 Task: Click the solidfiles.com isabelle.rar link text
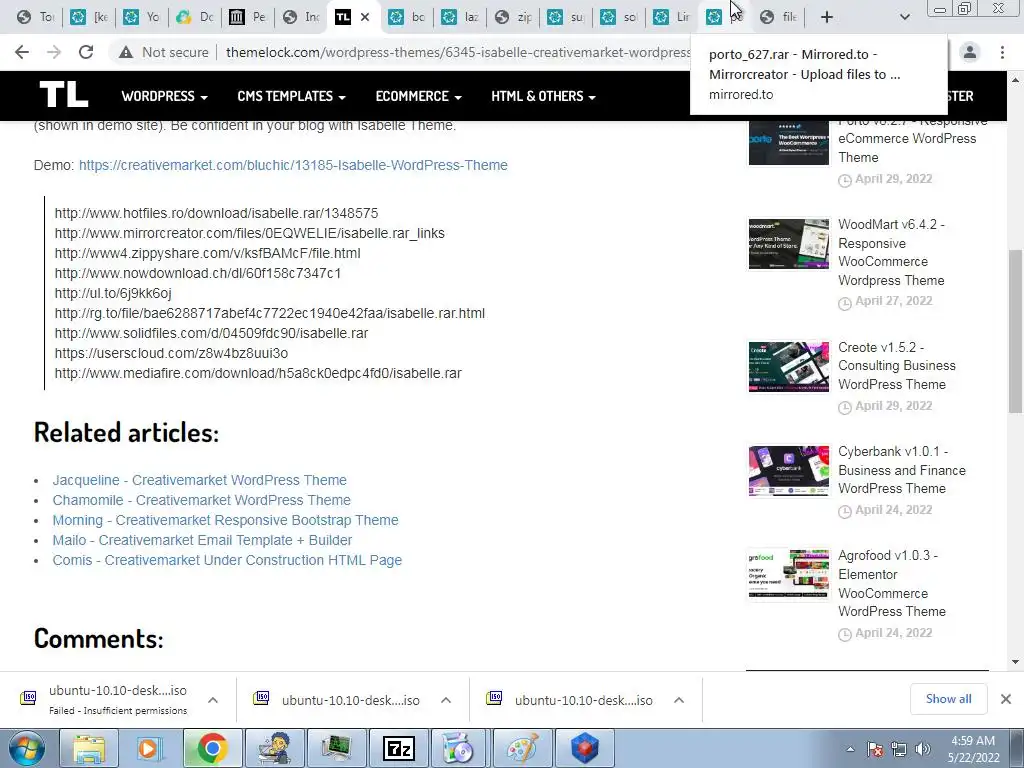(212, 333)
